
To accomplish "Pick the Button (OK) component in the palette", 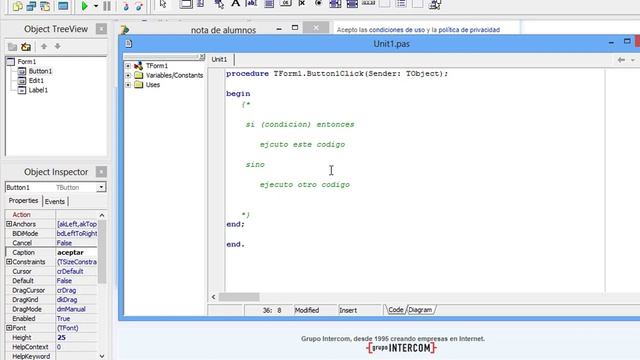I will 285,4.
